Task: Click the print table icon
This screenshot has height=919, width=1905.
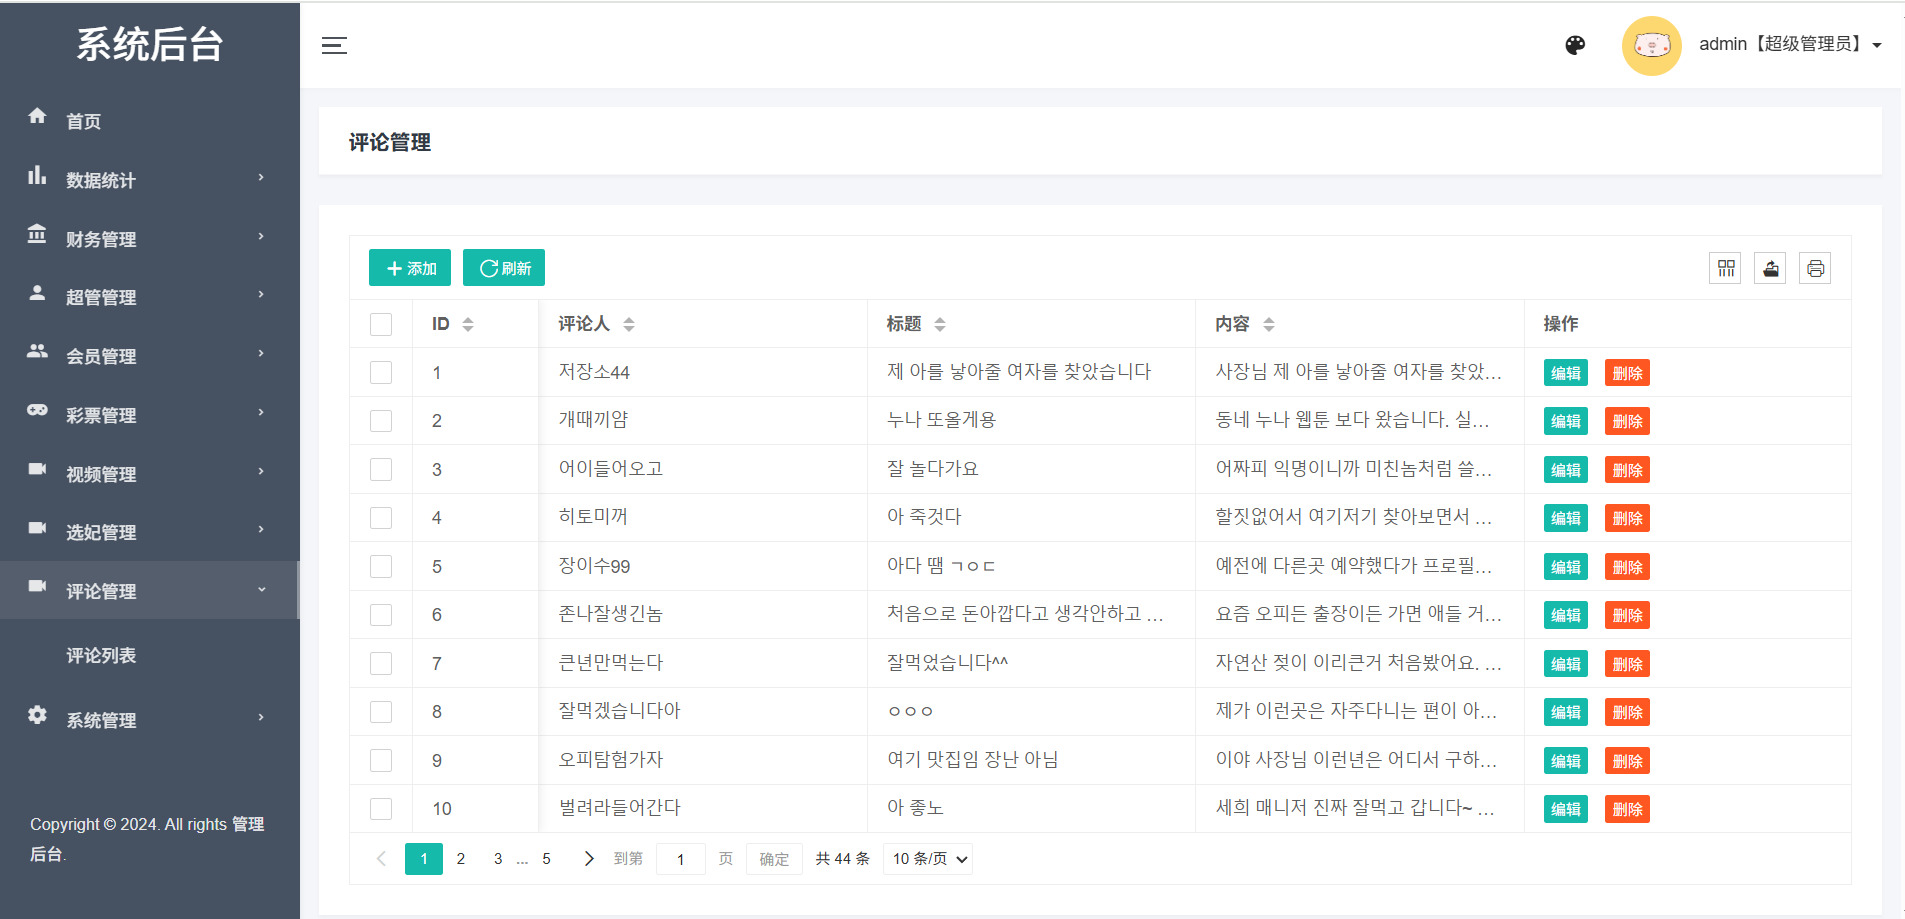Action: (x=1815, y=268)
